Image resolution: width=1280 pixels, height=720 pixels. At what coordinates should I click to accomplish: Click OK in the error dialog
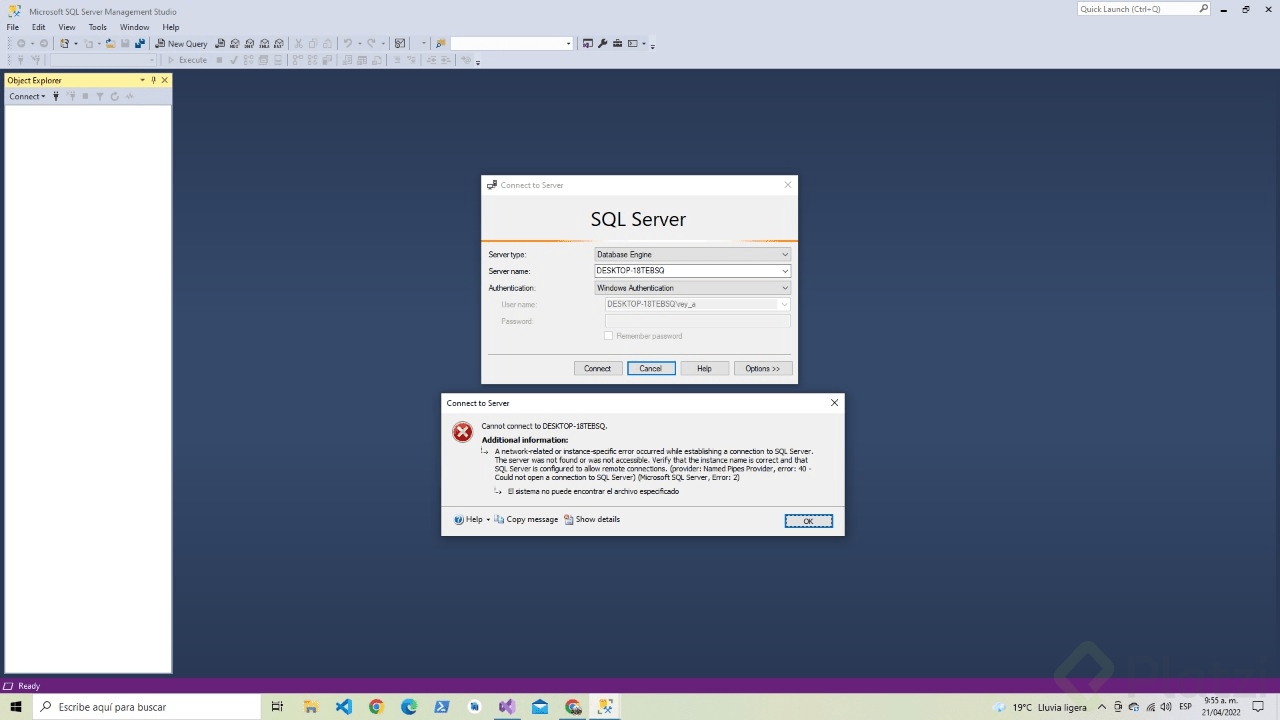click(808, 521)
